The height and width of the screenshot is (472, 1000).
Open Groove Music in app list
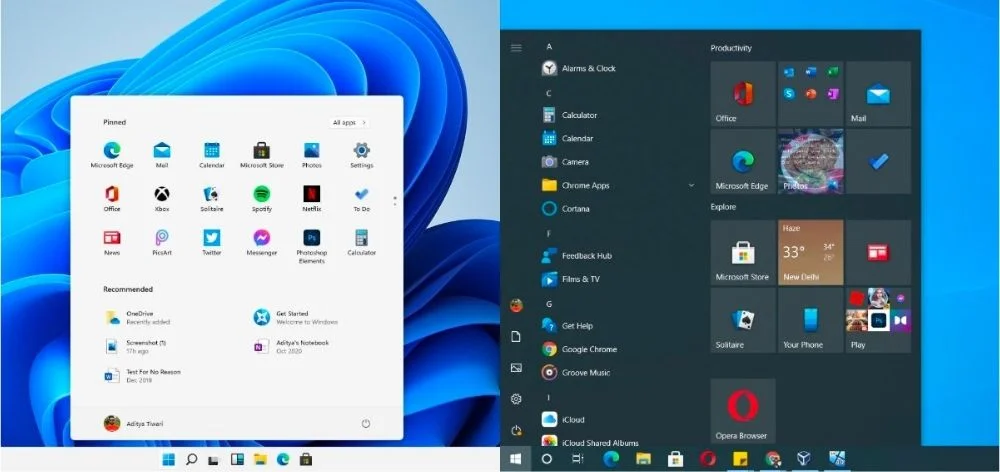pos(576,372)
